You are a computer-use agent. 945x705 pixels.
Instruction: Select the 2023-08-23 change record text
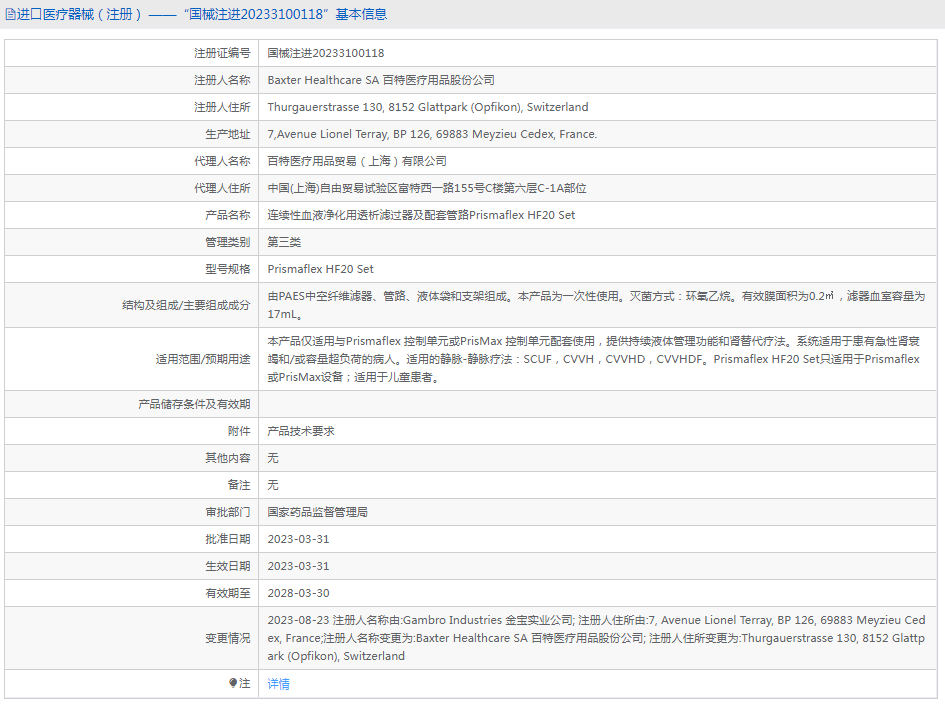(x=597, y=638)
